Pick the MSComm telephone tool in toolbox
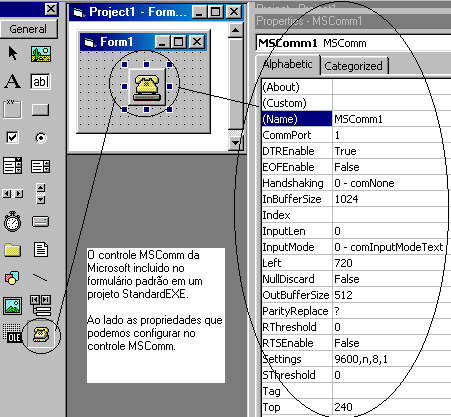This screenshot has height=417, width=451. (x=41, y=334)
